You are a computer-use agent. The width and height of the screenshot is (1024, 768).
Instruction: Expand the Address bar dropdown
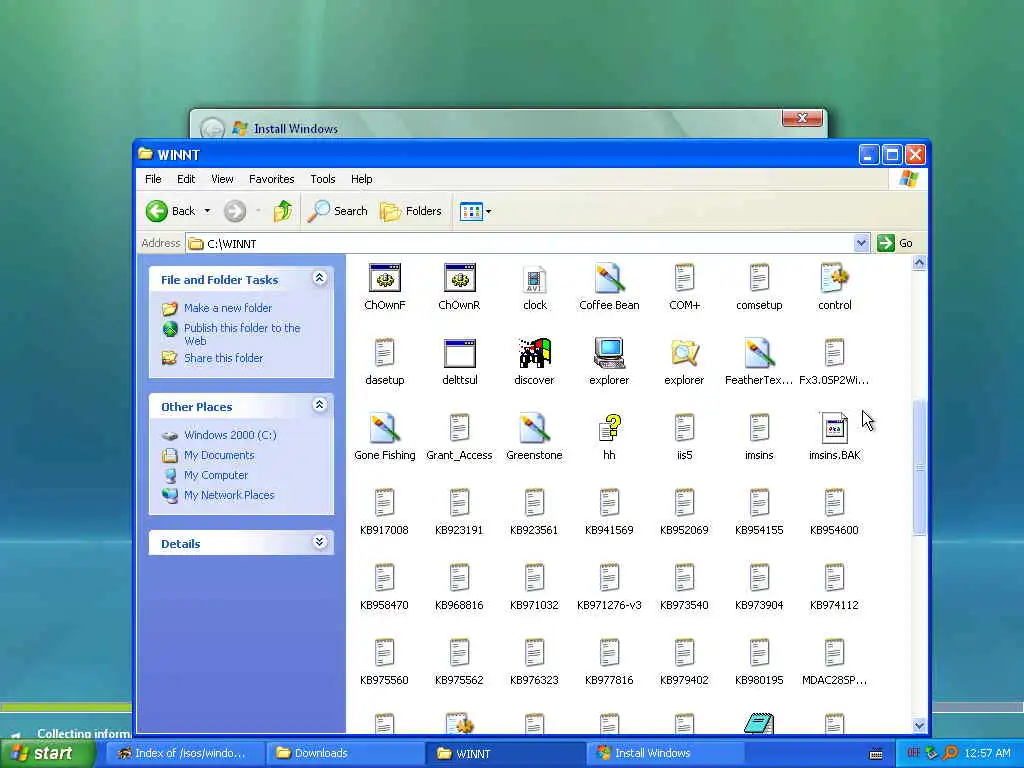point(861,243)
